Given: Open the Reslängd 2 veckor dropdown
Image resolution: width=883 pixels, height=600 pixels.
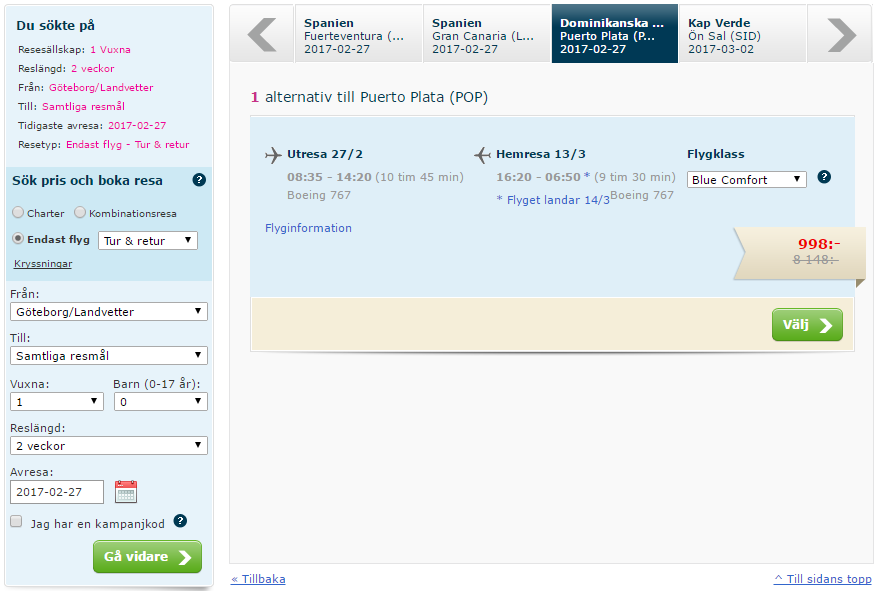Looking at the screenshot, I should 109,446.
